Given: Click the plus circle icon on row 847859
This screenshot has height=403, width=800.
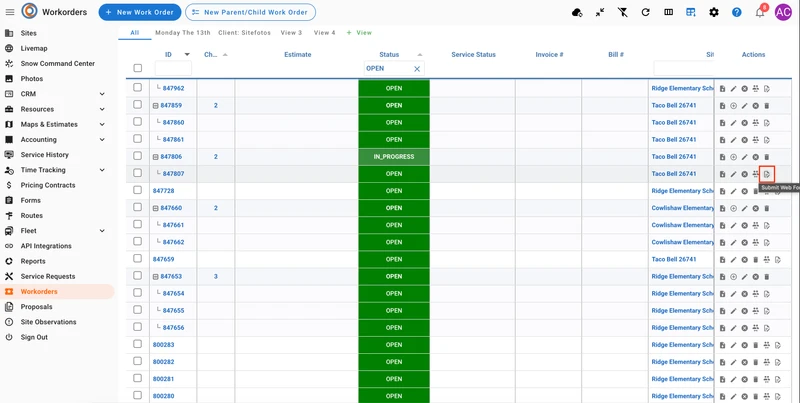Looking at the screenshot, I should click(x=733, y=106).
